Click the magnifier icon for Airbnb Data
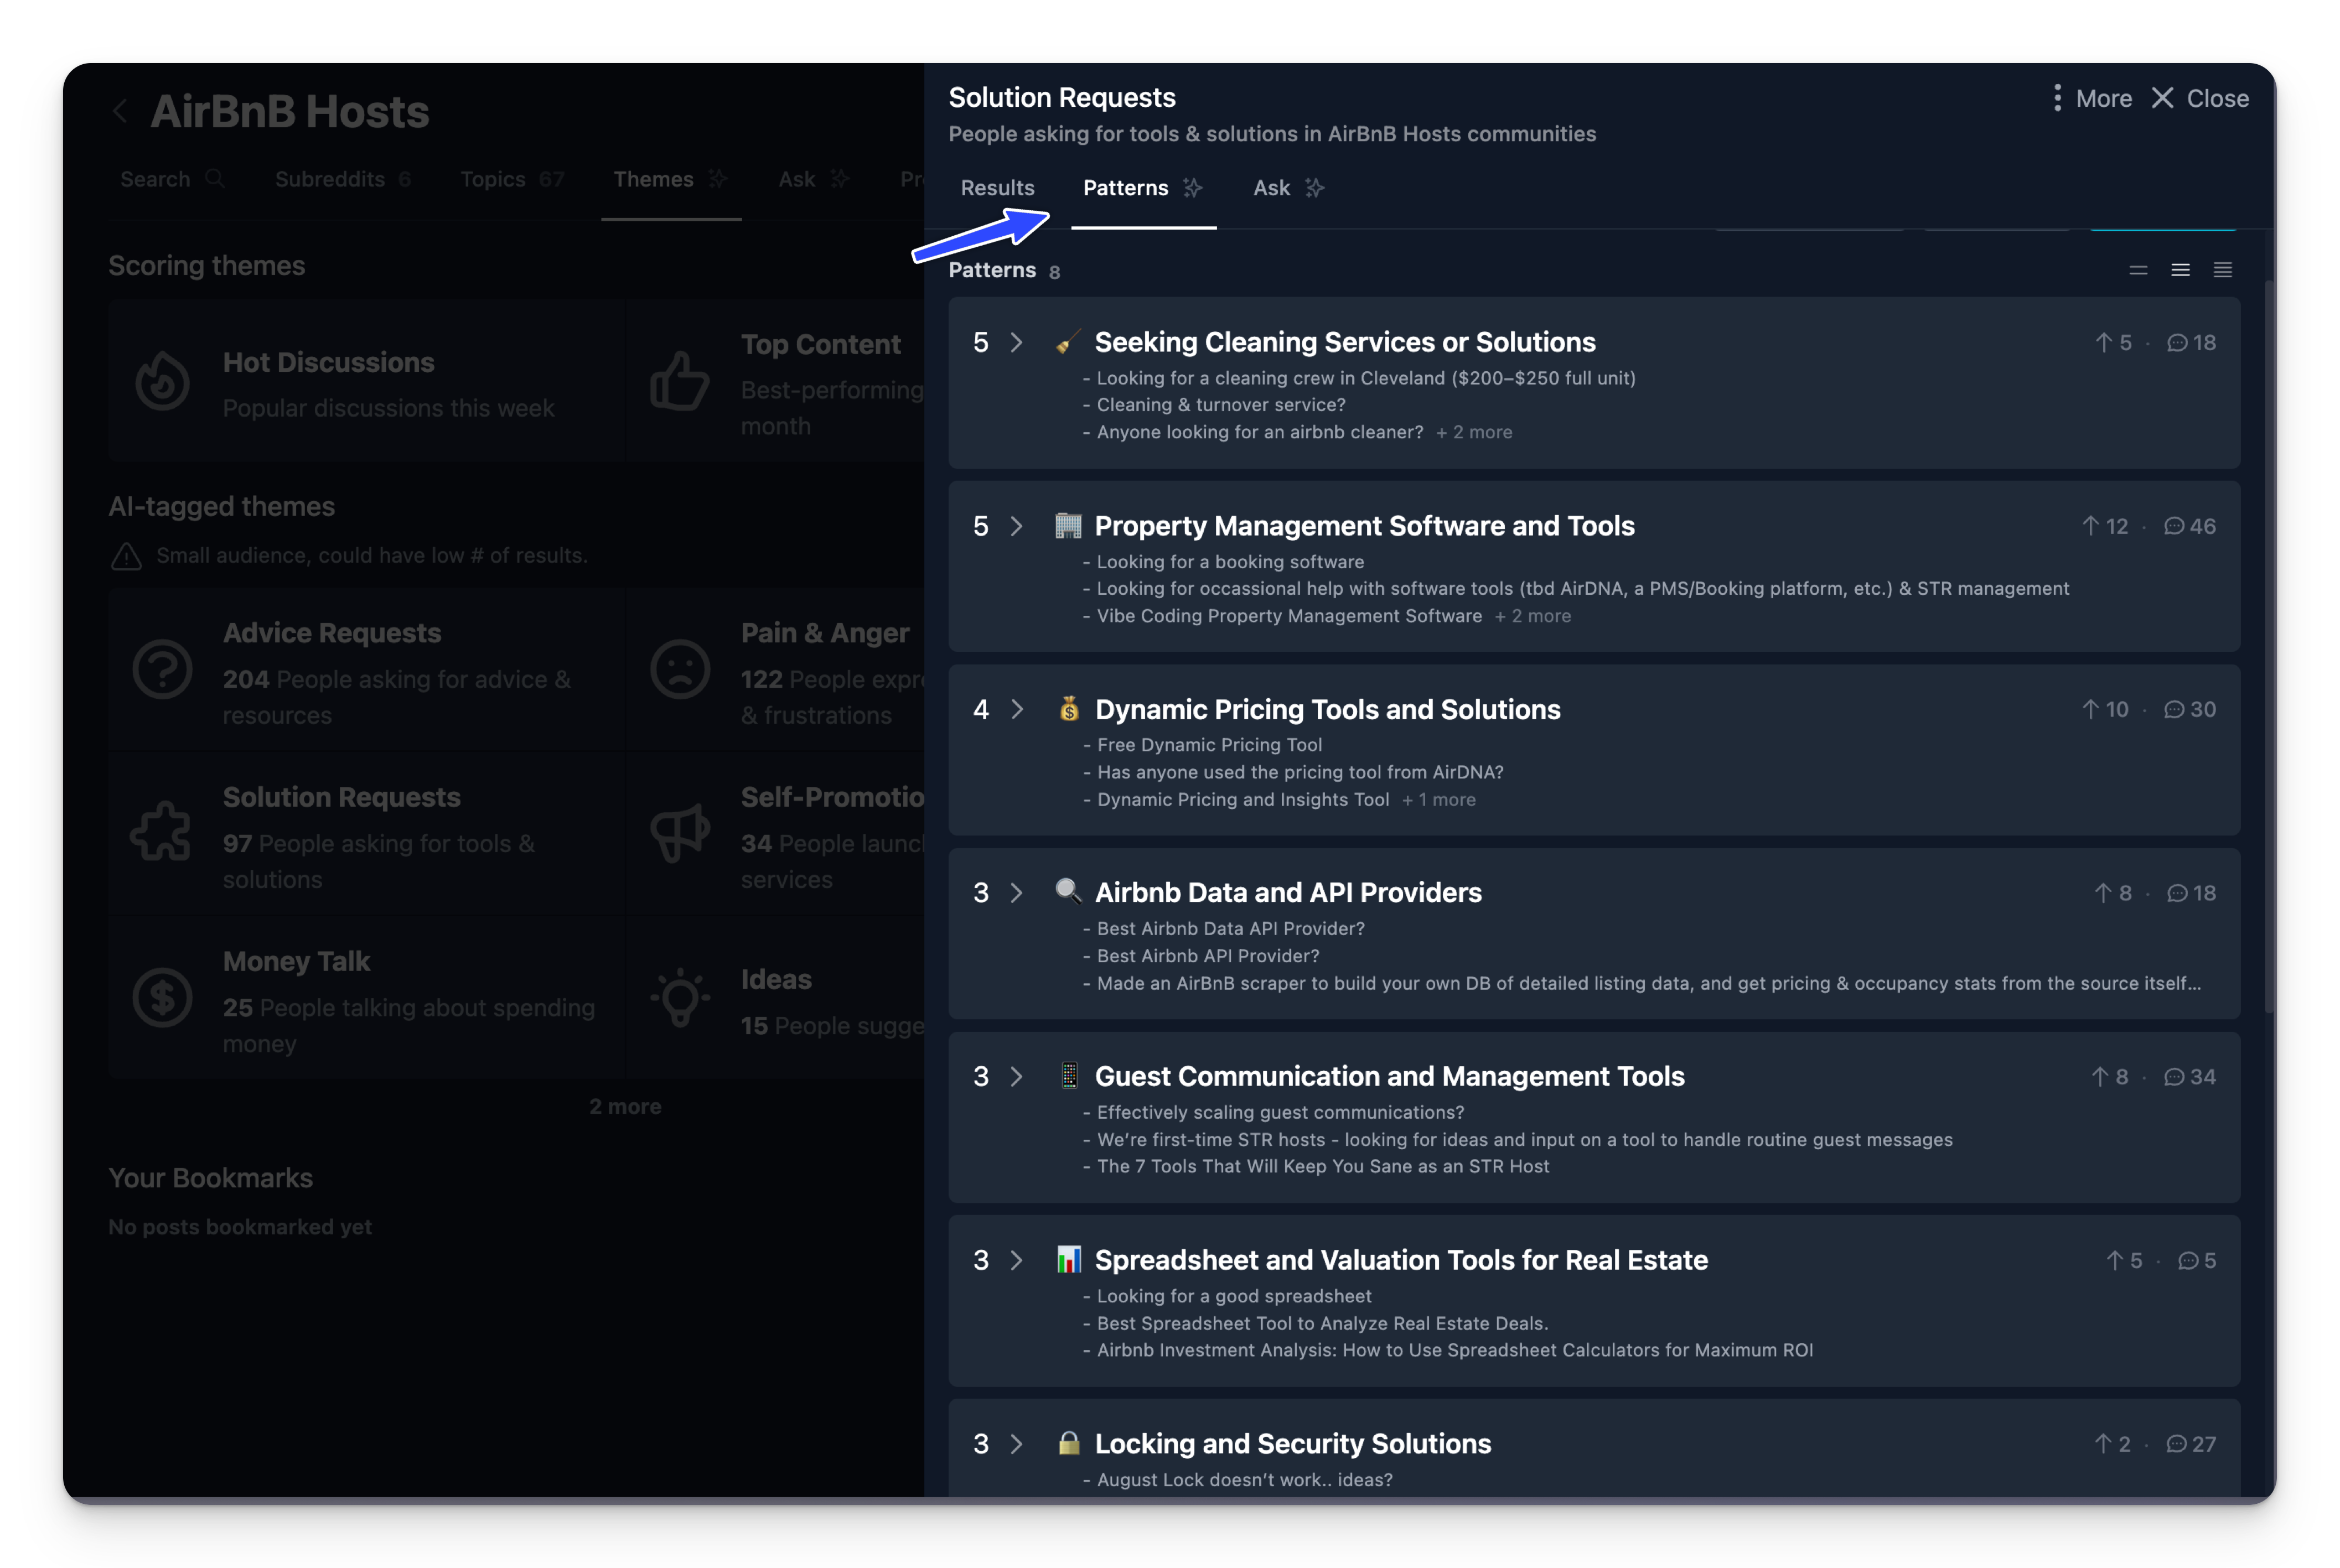This screenshot has height=1568, width=2340. pos(1068,891)
